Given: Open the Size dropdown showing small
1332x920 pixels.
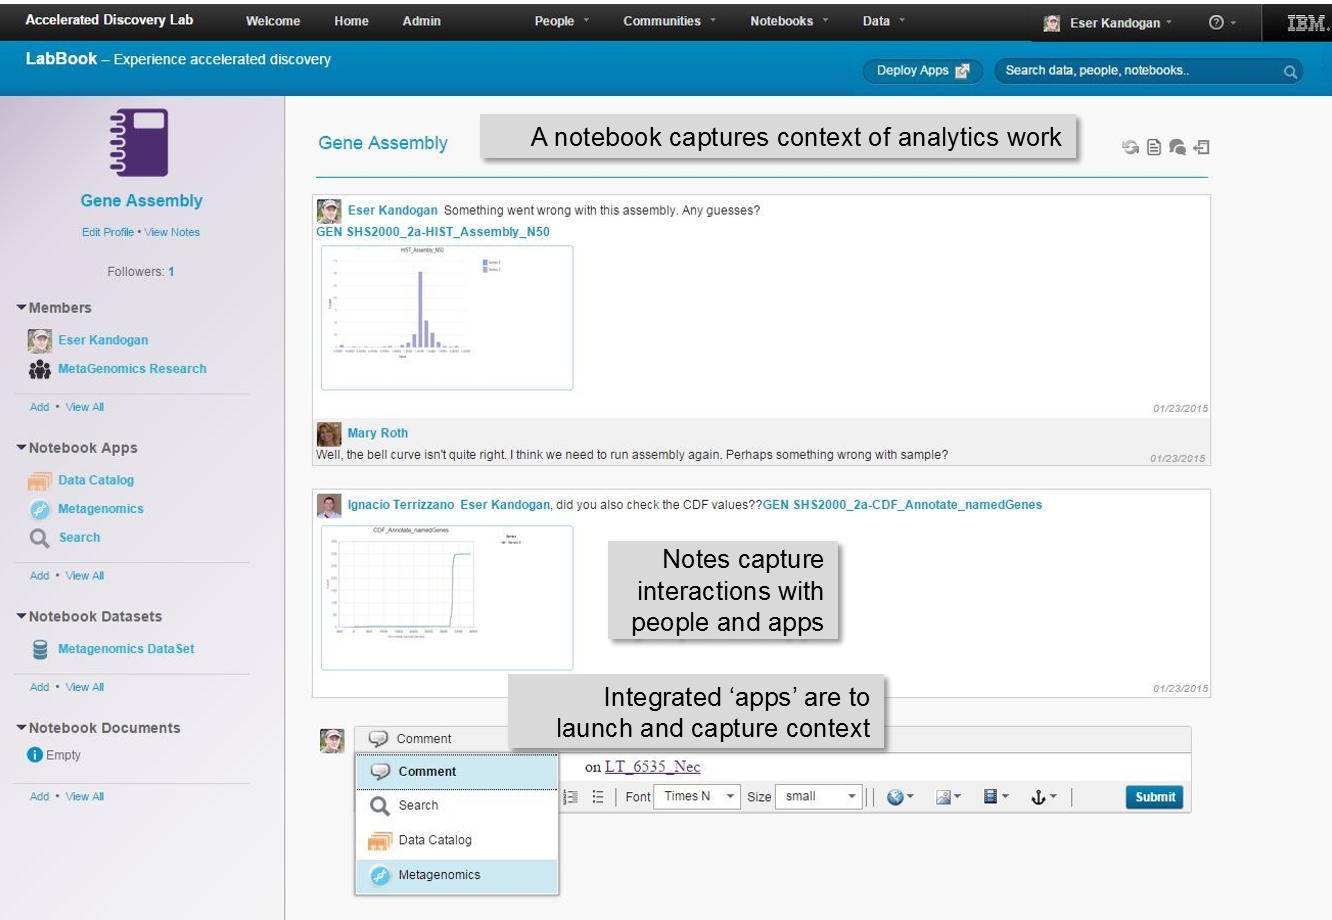Looking at the screenshot, I should (x=817, y=797).
